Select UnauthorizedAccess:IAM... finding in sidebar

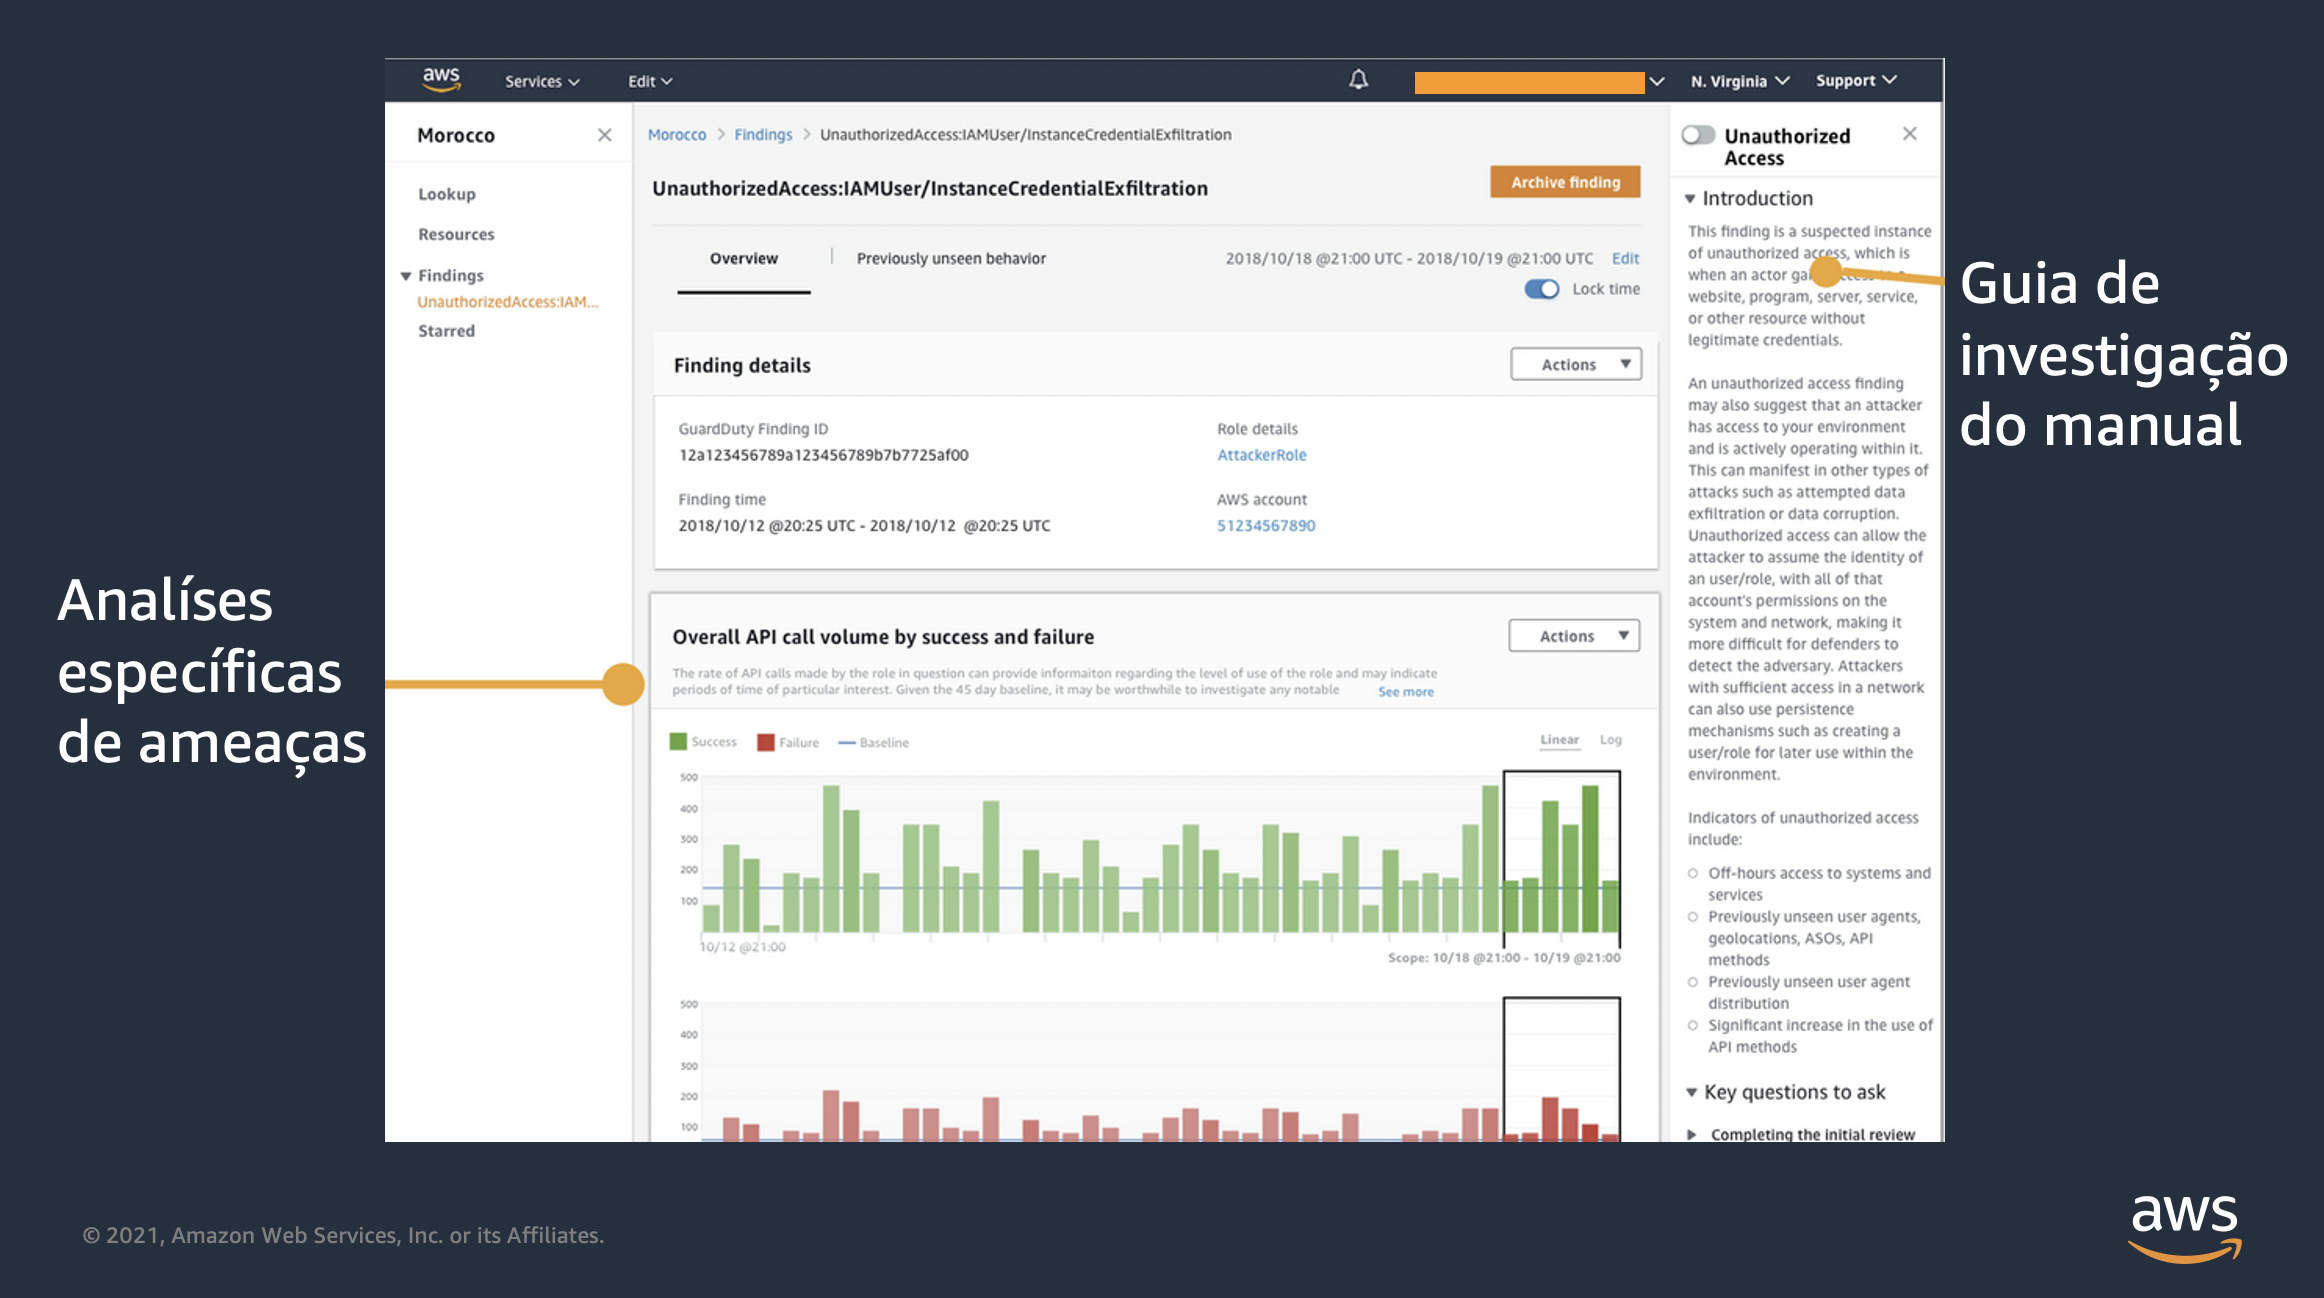click(507, 302)
